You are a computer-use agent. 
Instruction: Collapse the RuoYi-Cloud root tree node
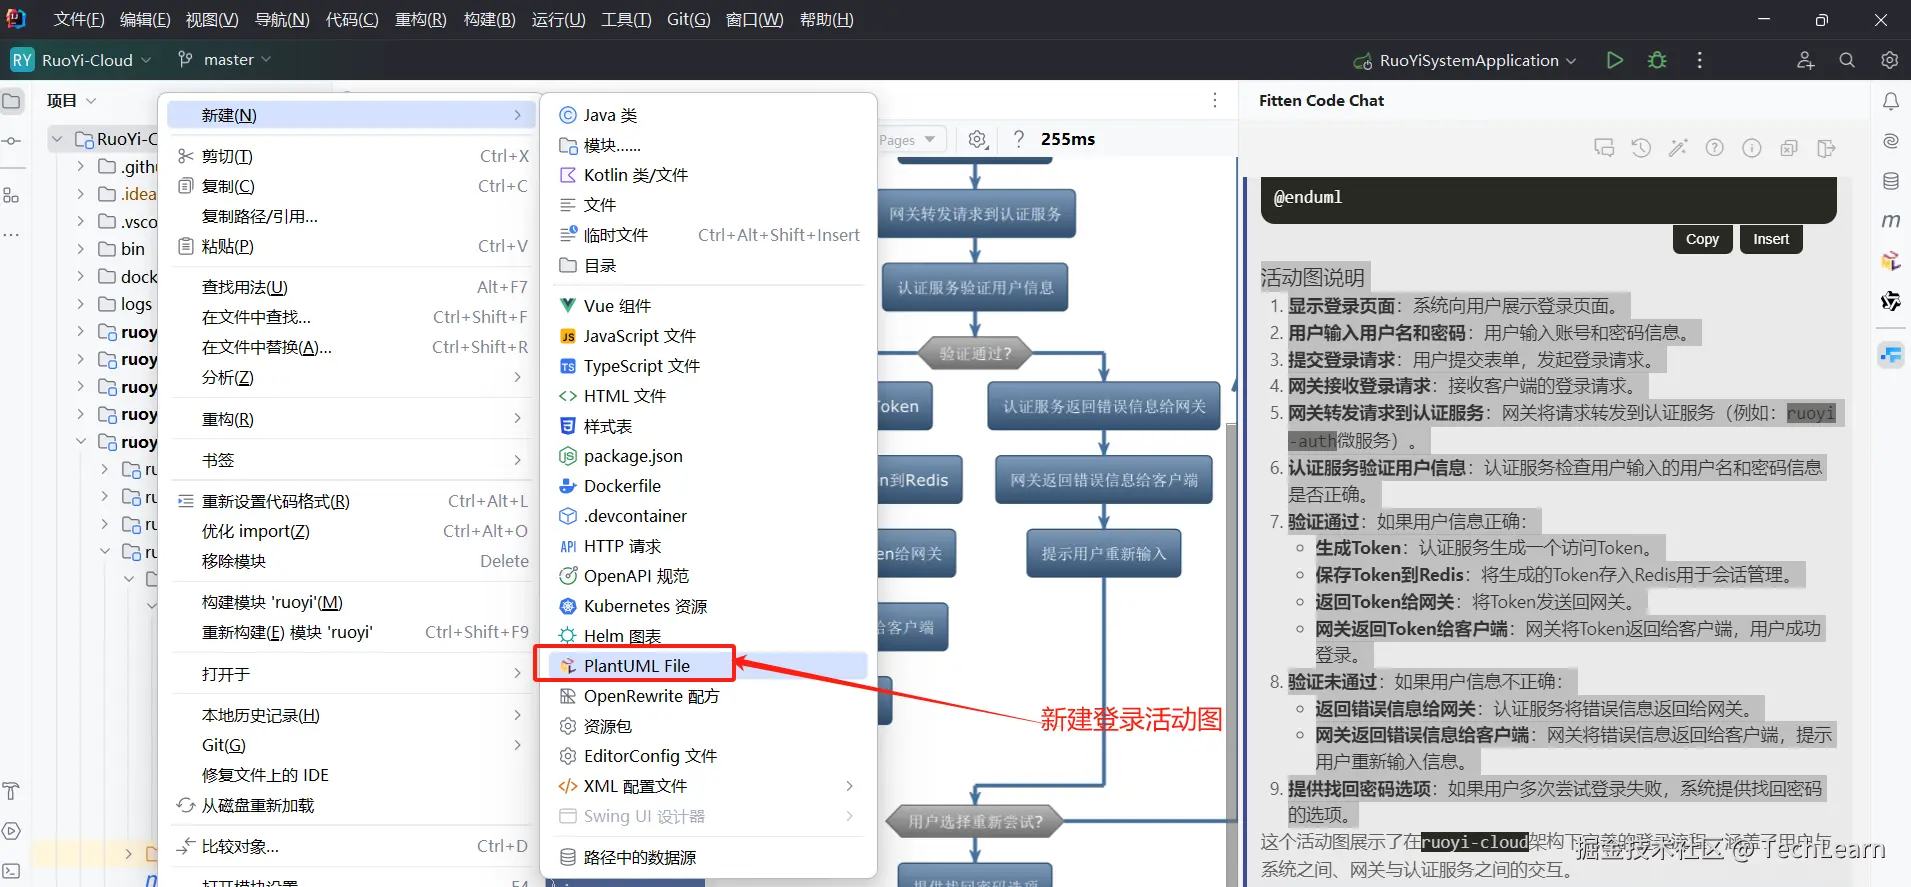click(x=57, y=139)
